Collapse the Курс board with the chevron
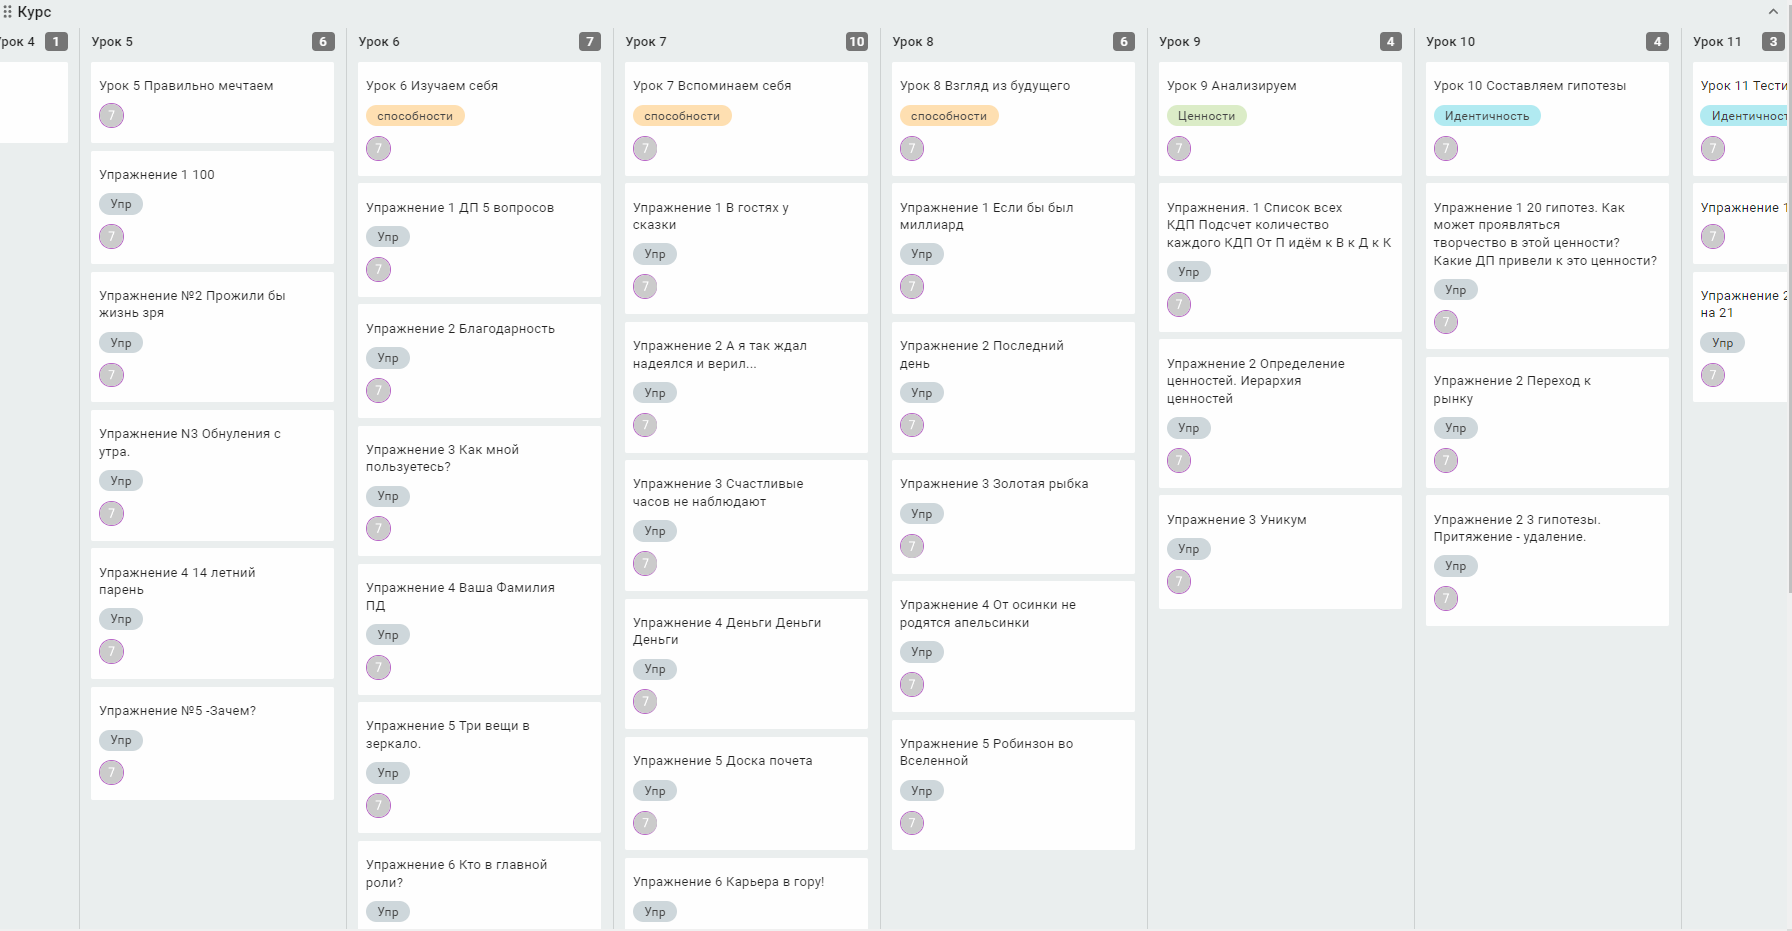This screenshot has height=931, width=1792. [x=1773, y=12]
